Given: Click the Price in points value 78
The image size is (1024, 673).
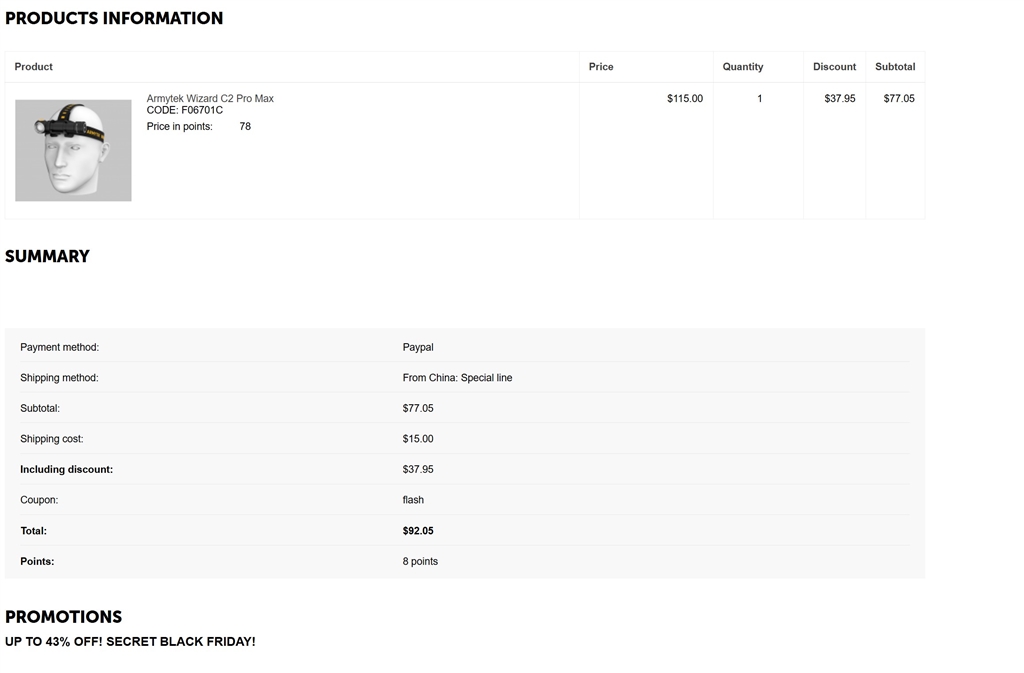Looking at the screenshot, I should tap(245, 127).
